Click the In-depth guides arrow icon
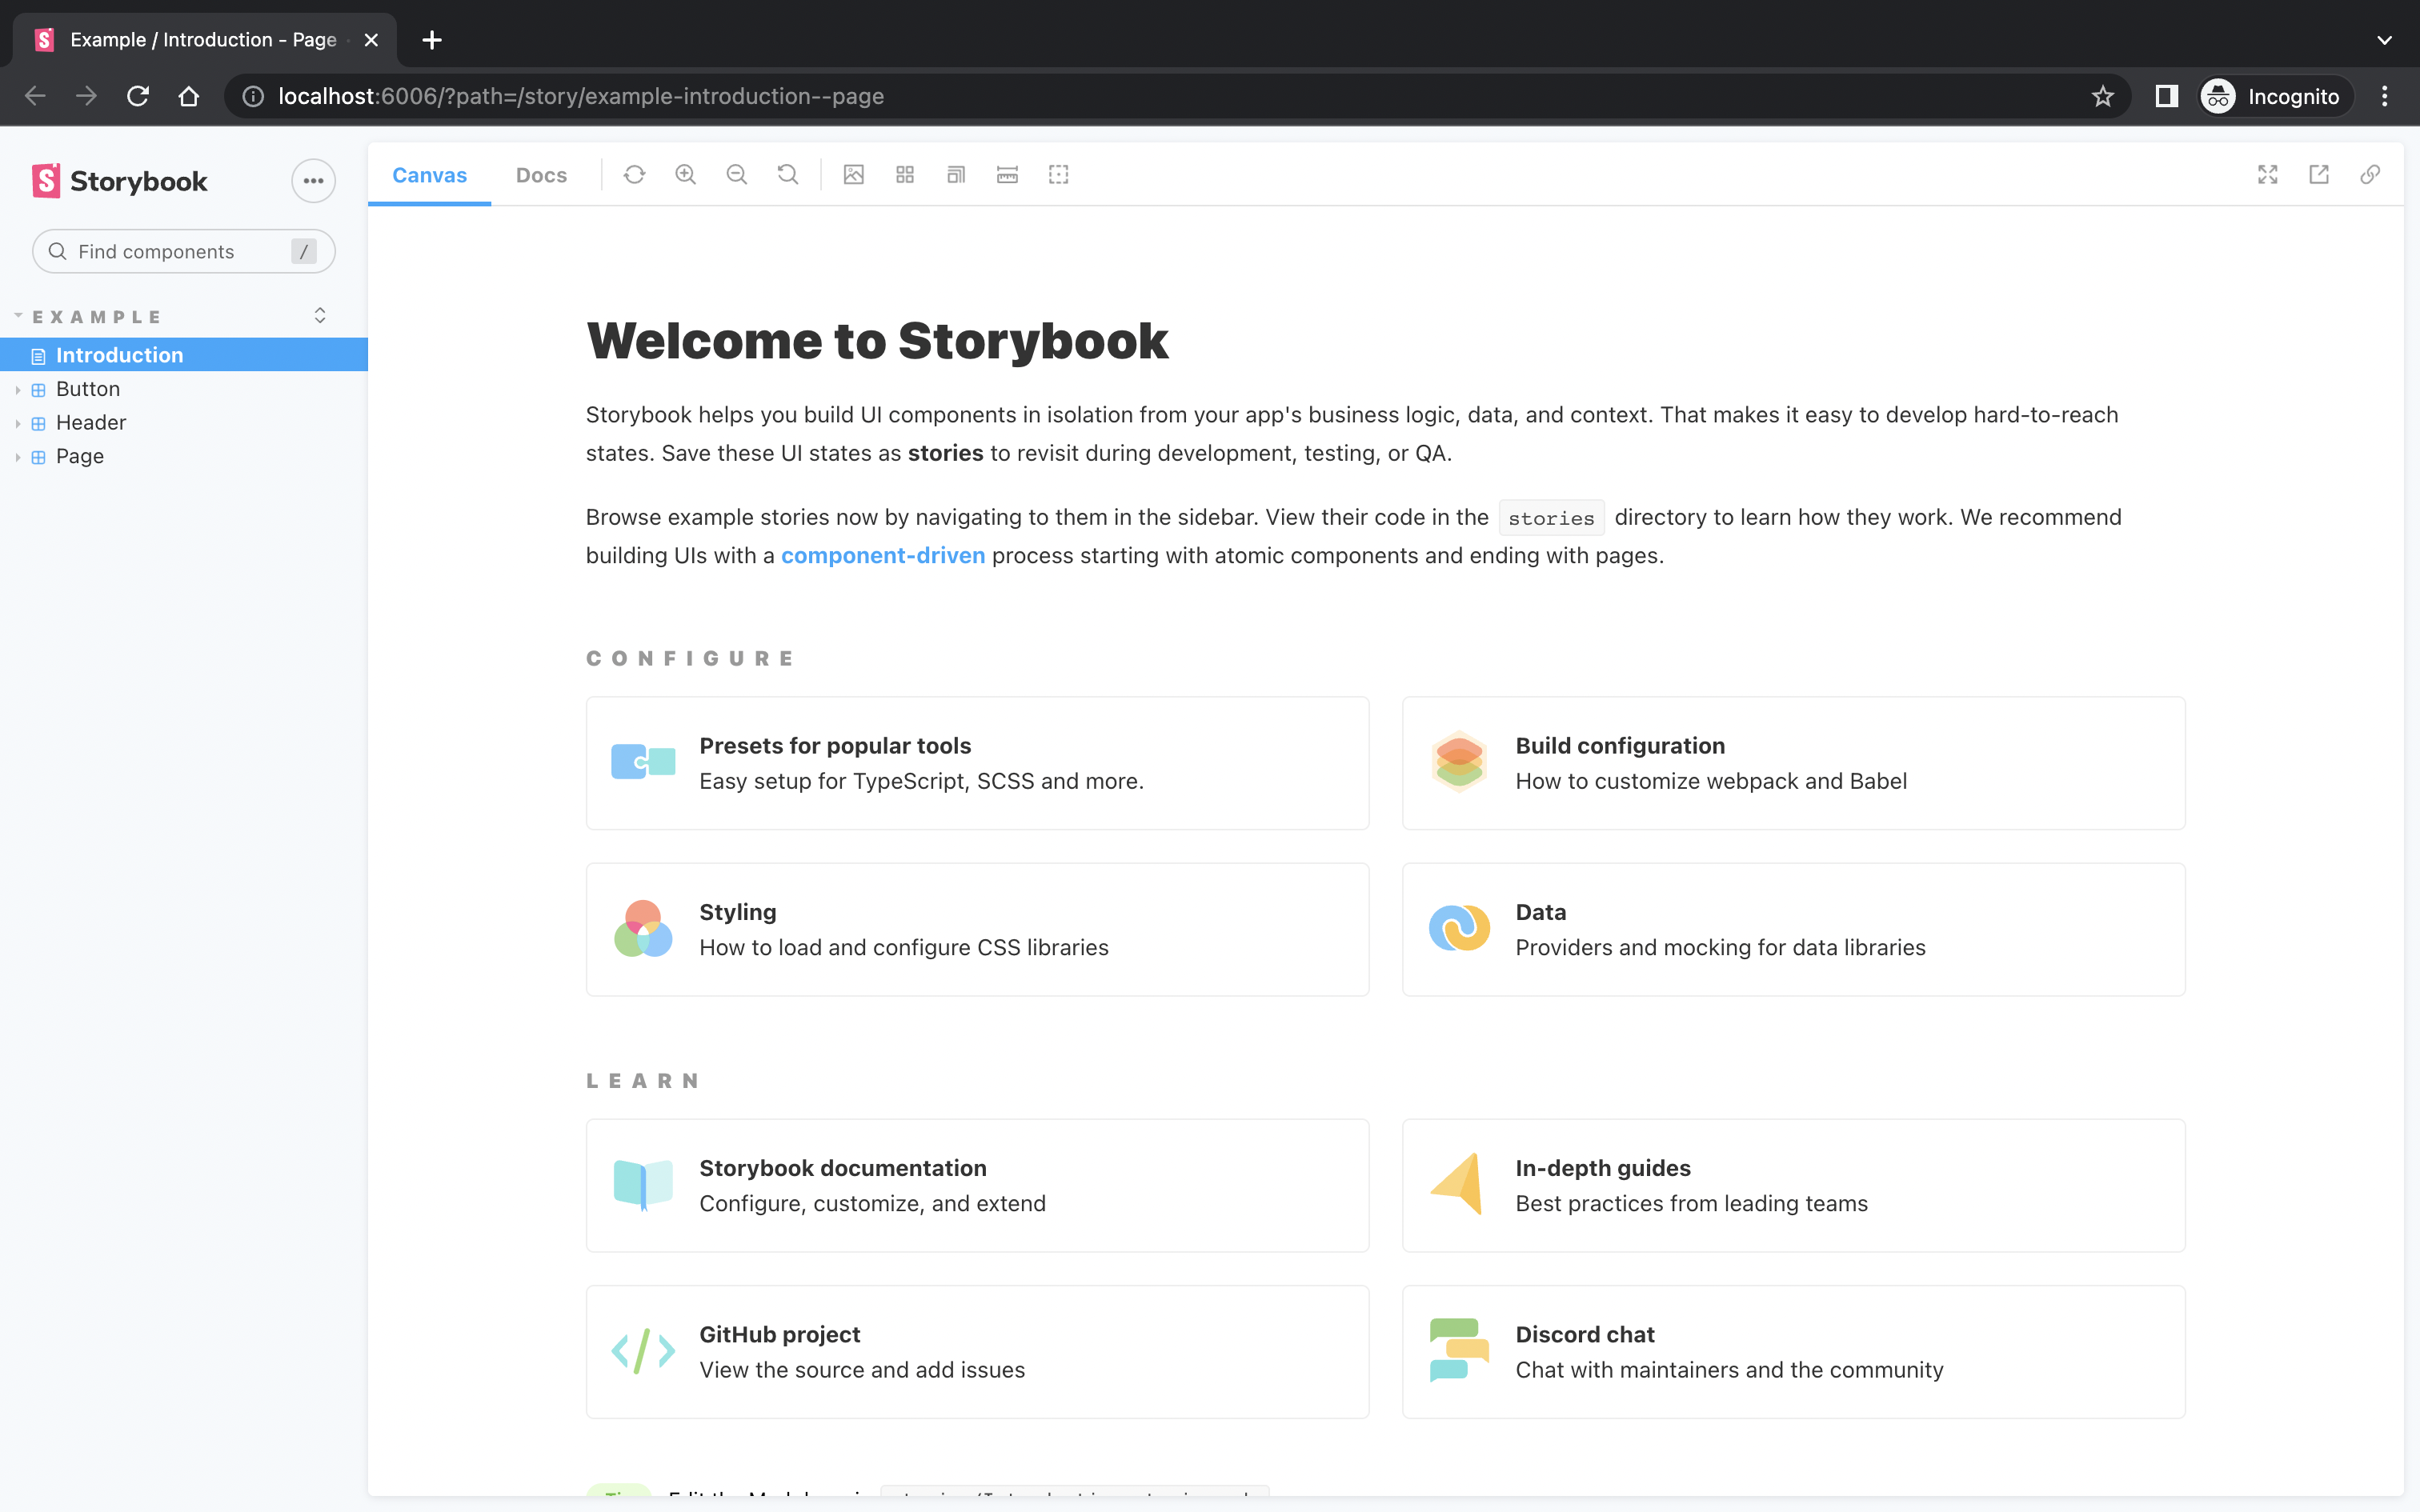This screenshot has height=1512, width=2420. tap(1457, 1184)
